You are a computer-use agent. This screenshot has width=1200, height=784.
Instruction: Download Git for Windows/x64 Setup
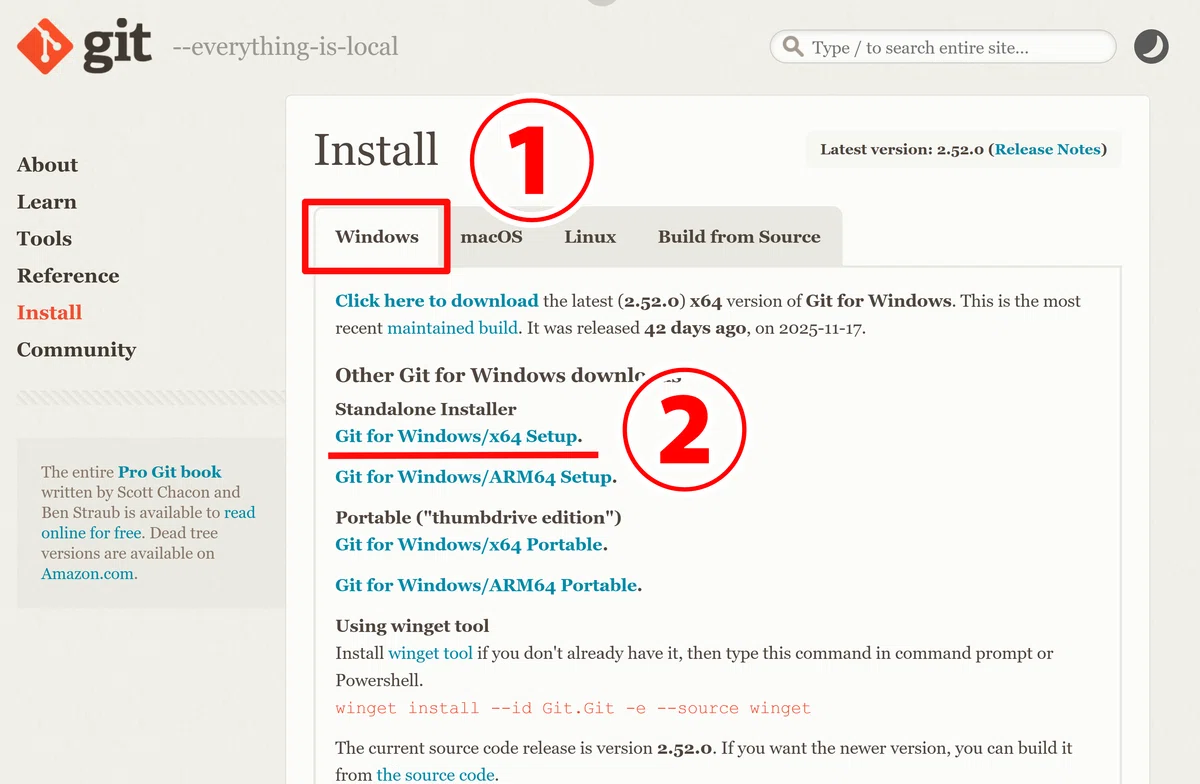456,436
